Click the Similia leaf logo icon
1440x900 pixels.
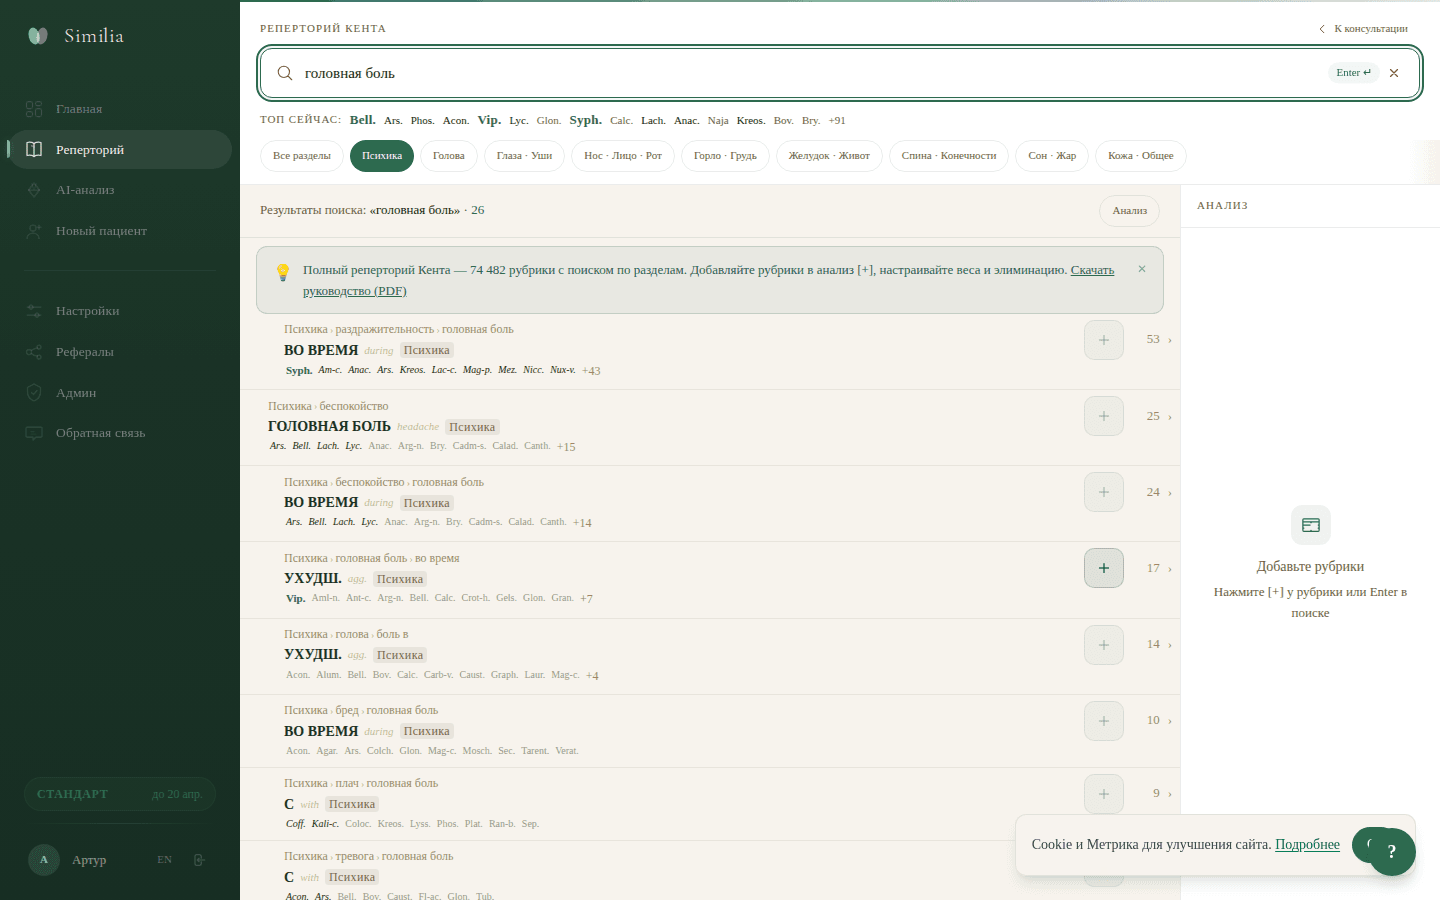pyautogui.click(x=38, y=36)
